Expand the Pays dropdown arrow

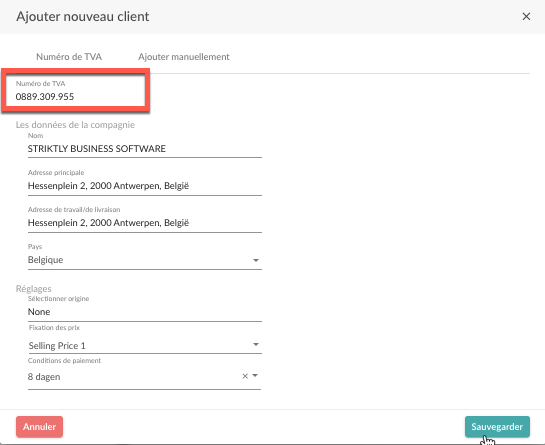click(256, 260)
